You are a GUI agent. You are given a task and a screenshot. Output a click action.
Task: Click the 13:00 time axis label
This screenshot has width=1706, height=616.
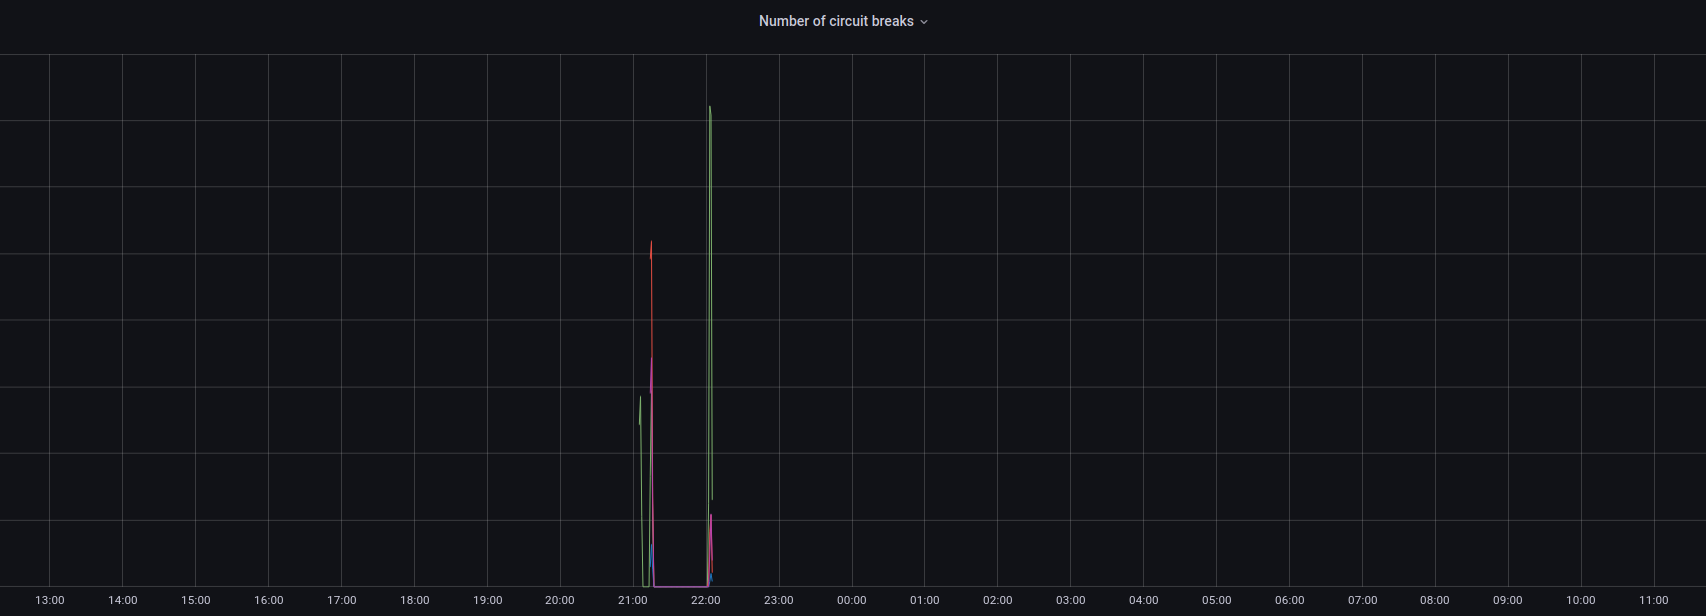50,600
